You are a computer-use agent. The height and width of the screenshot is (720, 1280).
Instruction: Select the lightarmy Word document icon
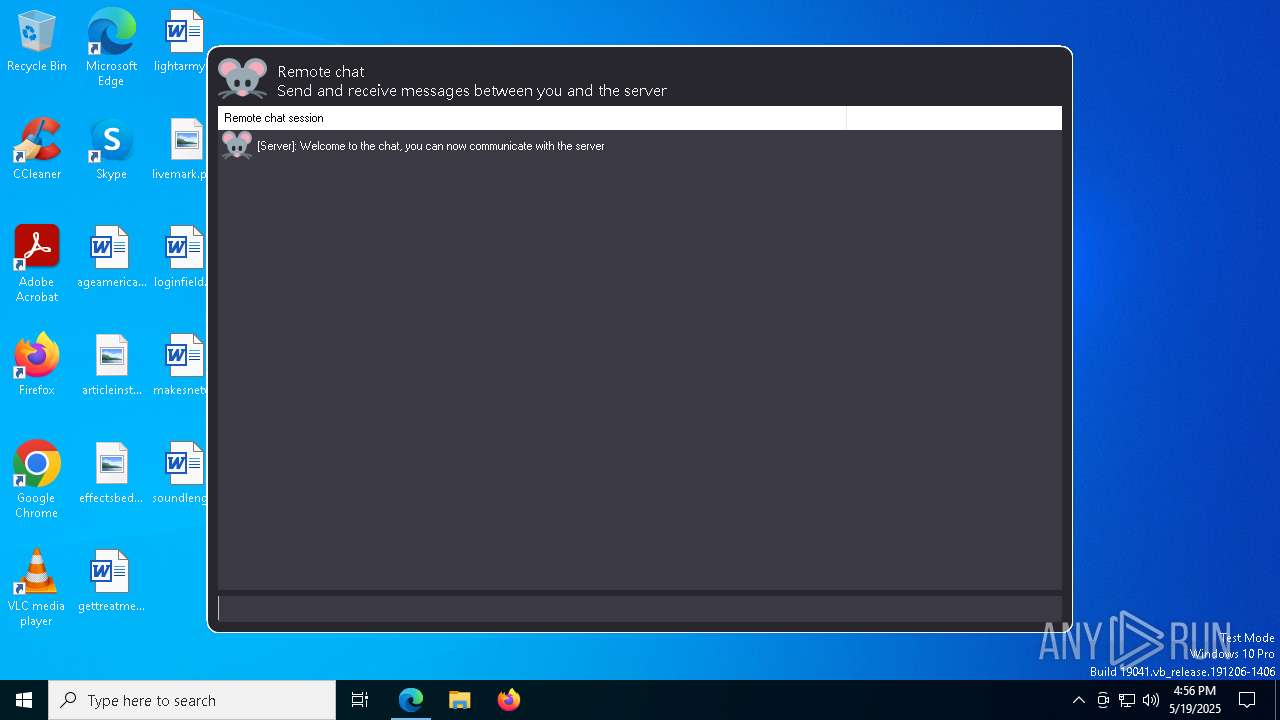point(181,41)
